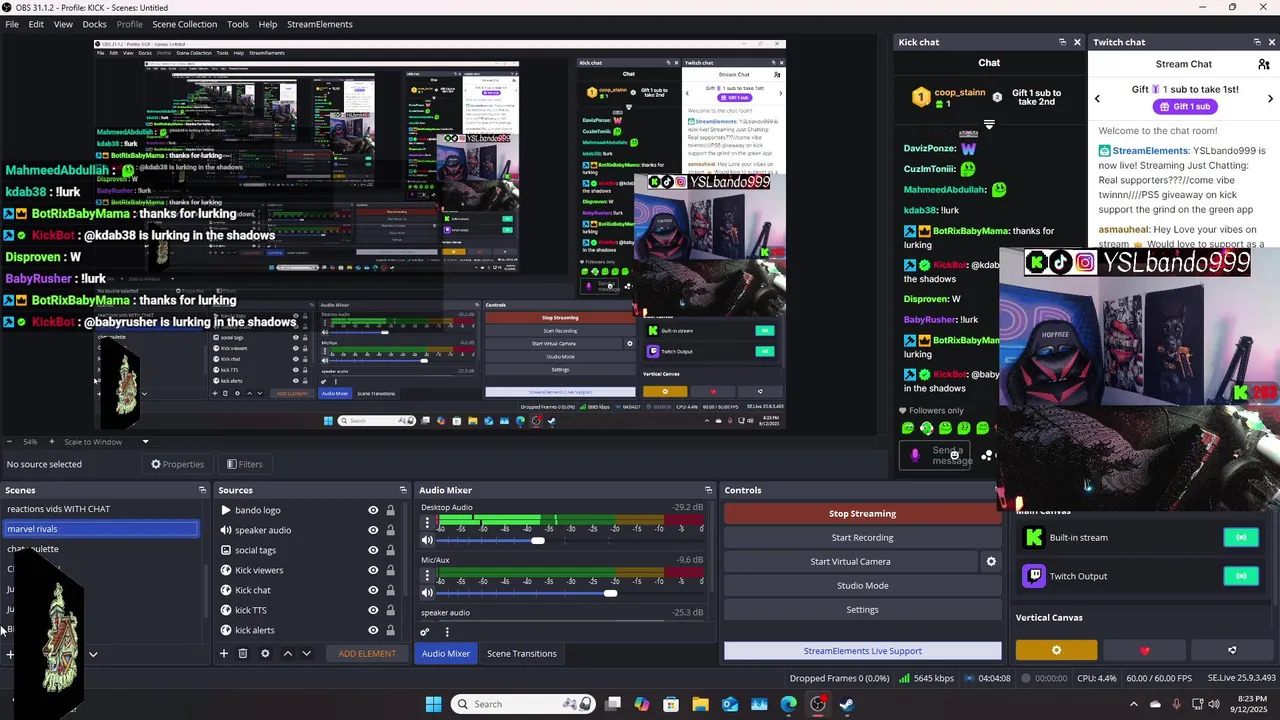
Task: Click the Windows taskbar Search box
Action: tap(524, 704)
